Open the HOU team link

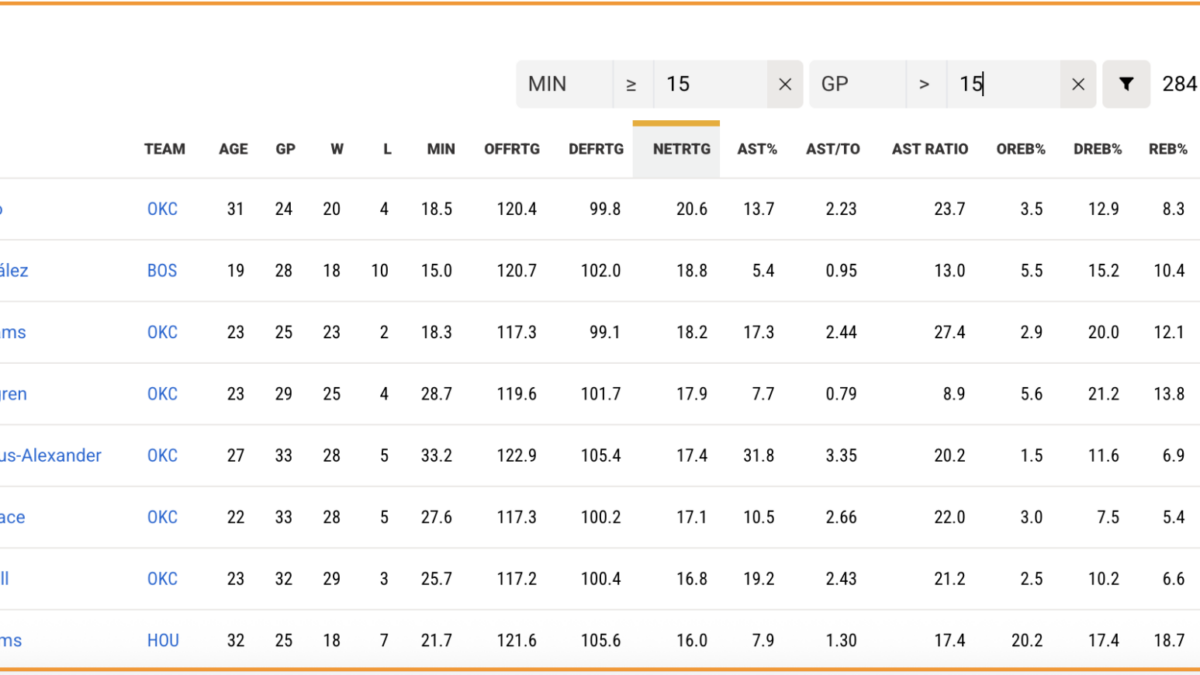[x=163, y=640]
